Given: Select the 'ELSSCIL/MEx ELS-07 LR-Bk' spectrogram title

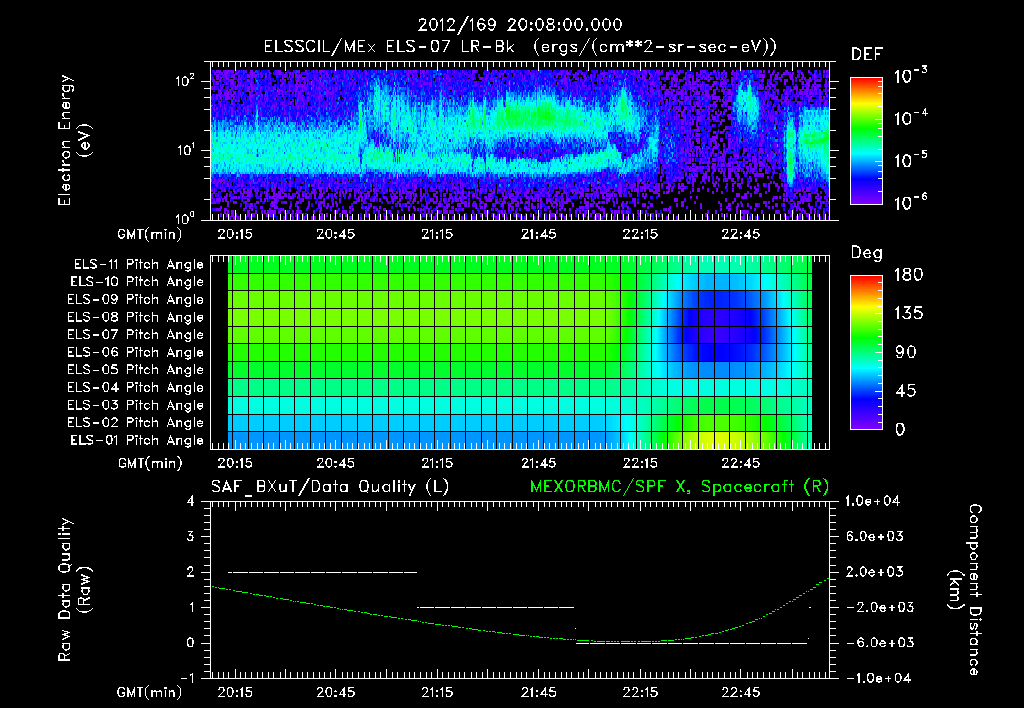Looking at the screenshot, I should (389, 47).
